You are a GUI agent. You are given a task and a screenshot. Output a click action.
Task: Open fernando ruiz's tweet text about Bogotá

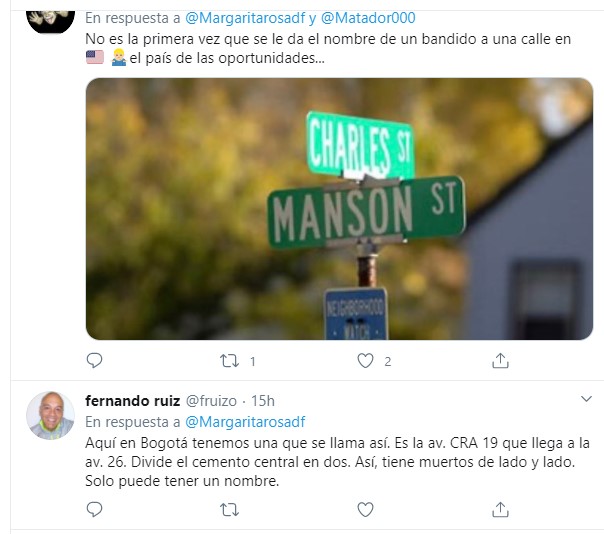click(x=337, y=462)
